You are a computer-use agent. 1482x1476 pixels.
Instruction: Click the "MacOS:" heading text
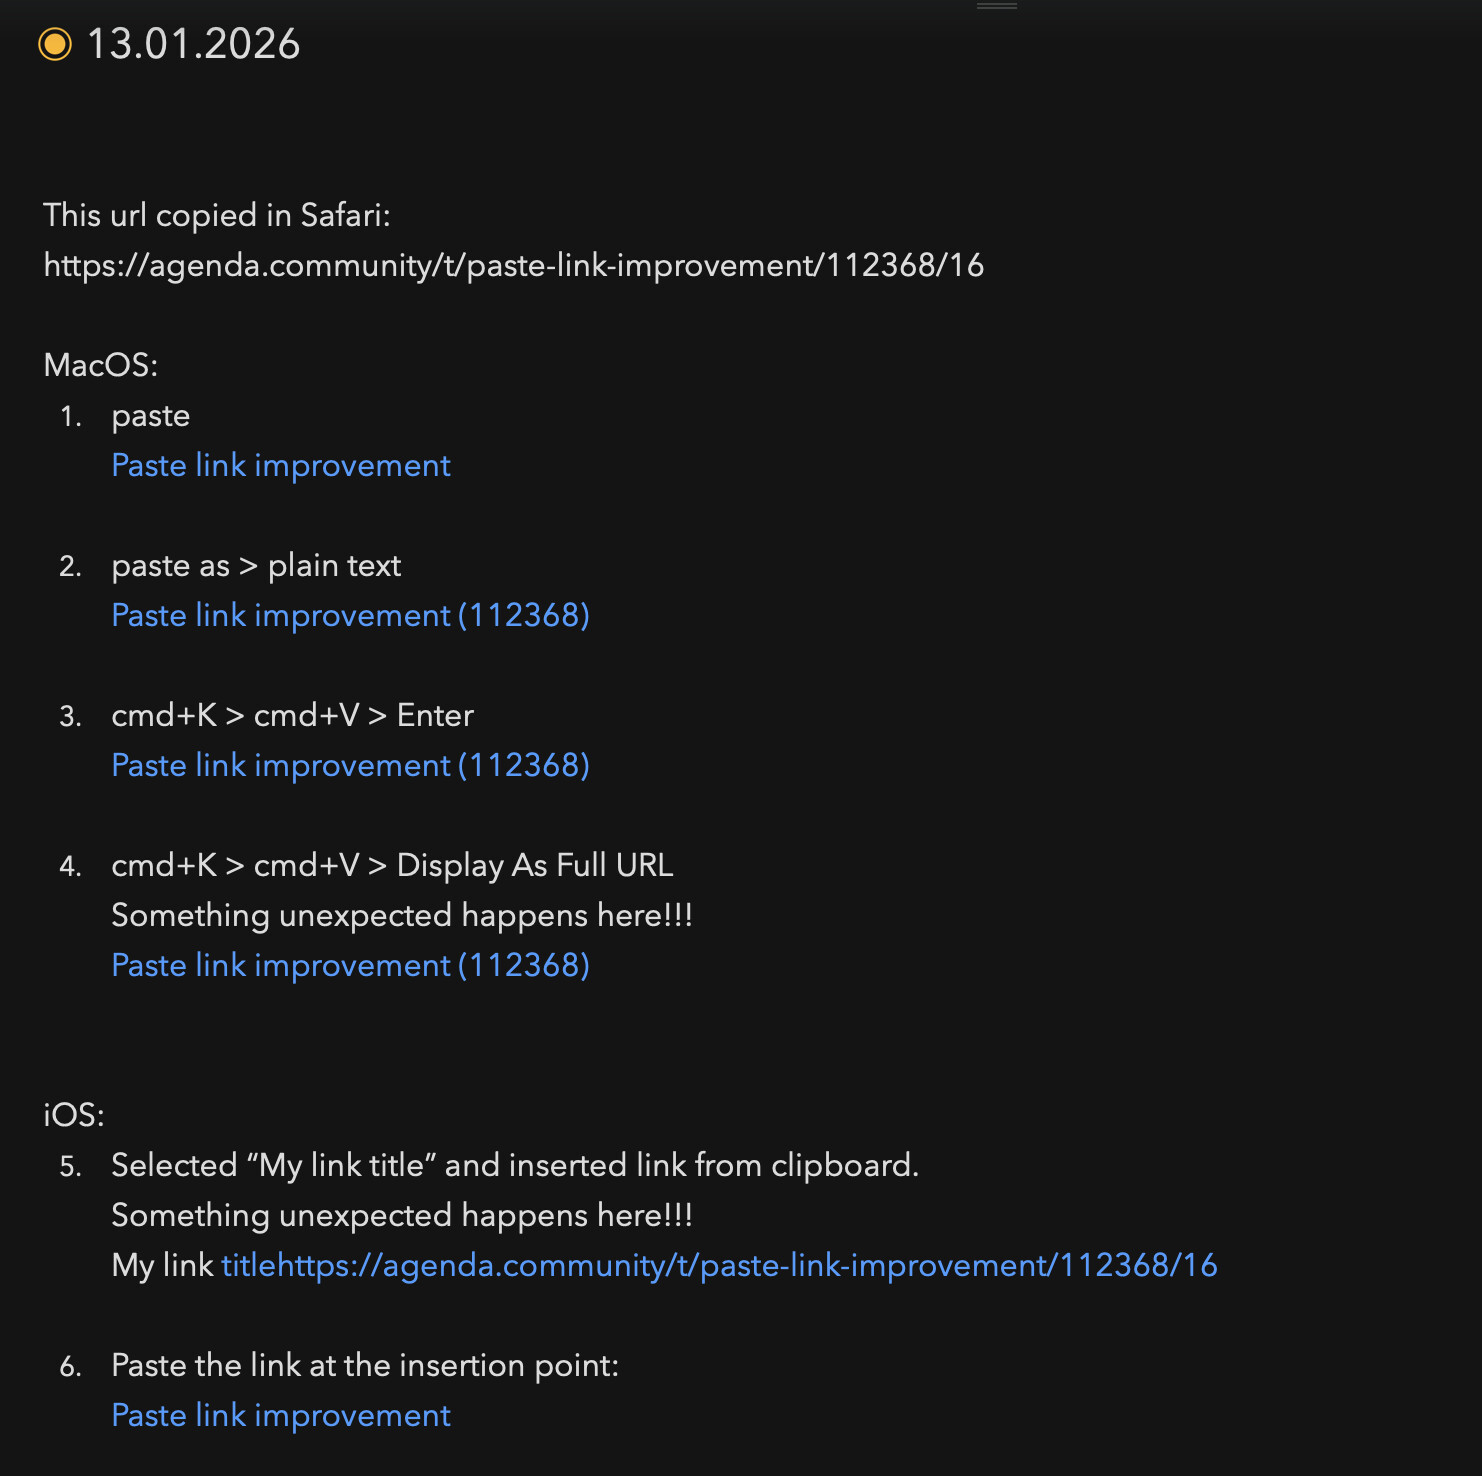[x=101, y=366]
